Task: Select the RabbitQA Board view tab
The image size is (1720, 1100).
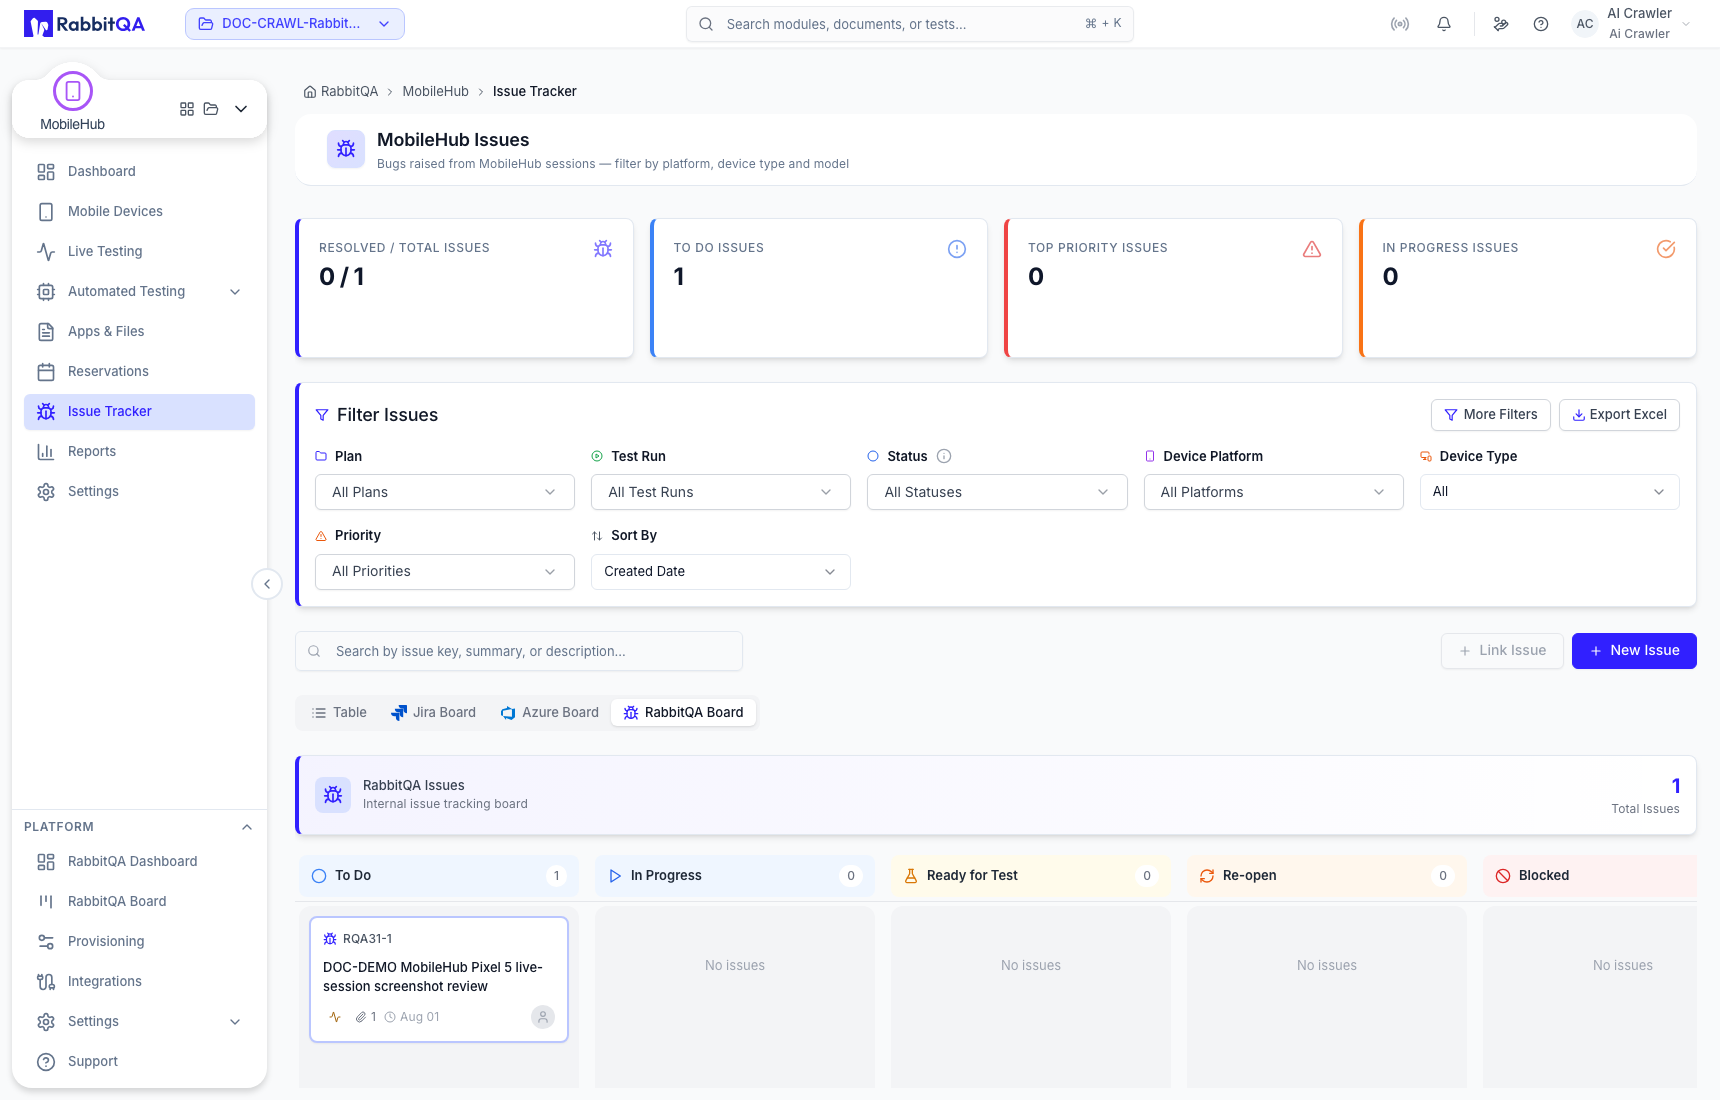Action: tap(683, 713)
